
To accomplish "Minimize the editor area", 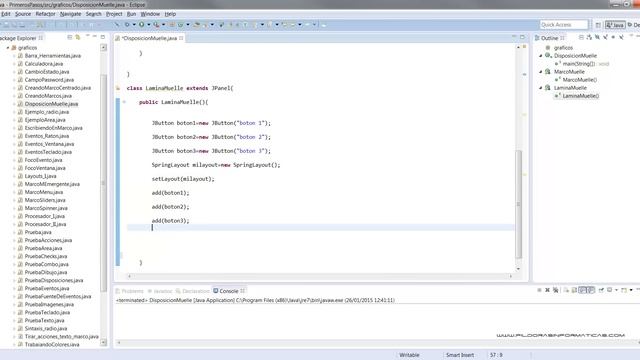I will tap(514, 37).
